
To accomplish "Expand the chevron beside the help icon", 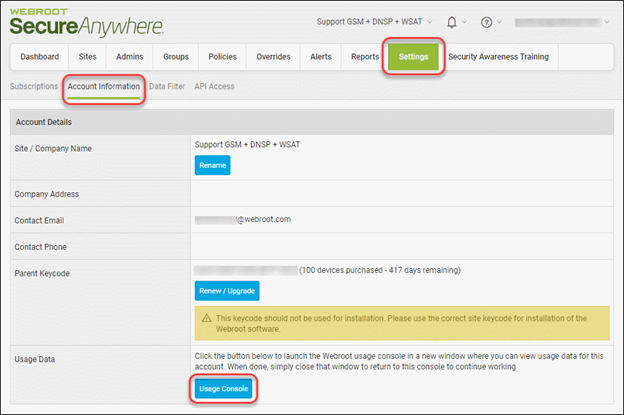I will [499, 22].
